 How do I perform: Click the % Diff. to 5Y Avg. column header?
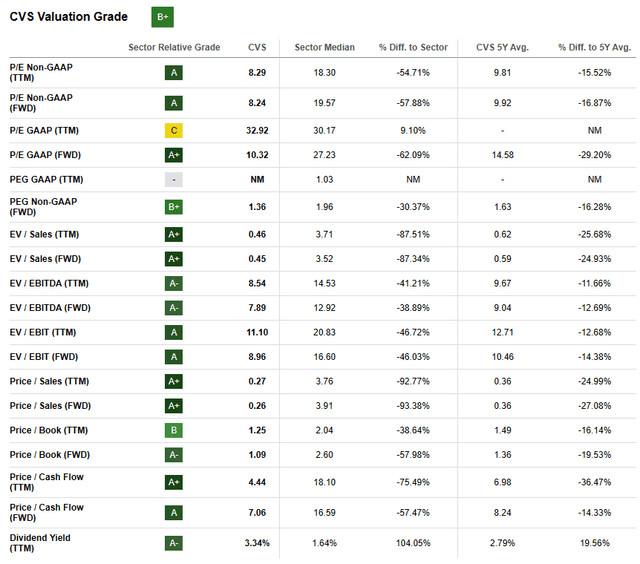click(595, 47)
